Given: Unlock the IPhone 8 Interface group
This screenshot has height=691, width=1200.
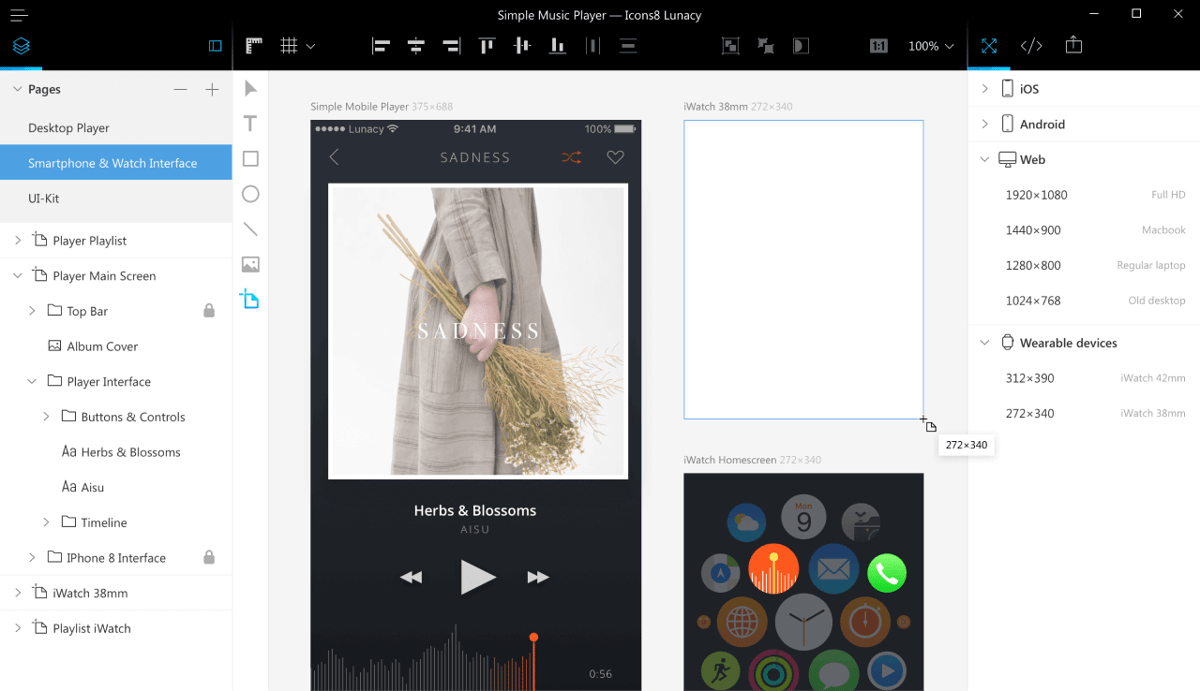Looking at the screenshot, I should point(209,557).
